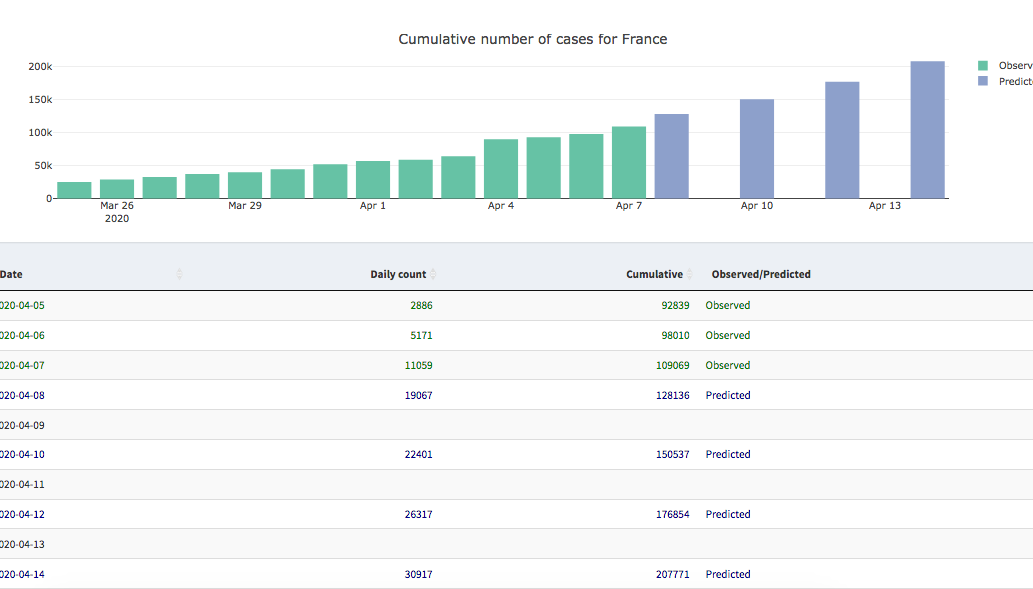Viewport: 1033px width, 589px height.
Task: Toggle Predicted series via blue legend swatch
Action: point(983,81)
